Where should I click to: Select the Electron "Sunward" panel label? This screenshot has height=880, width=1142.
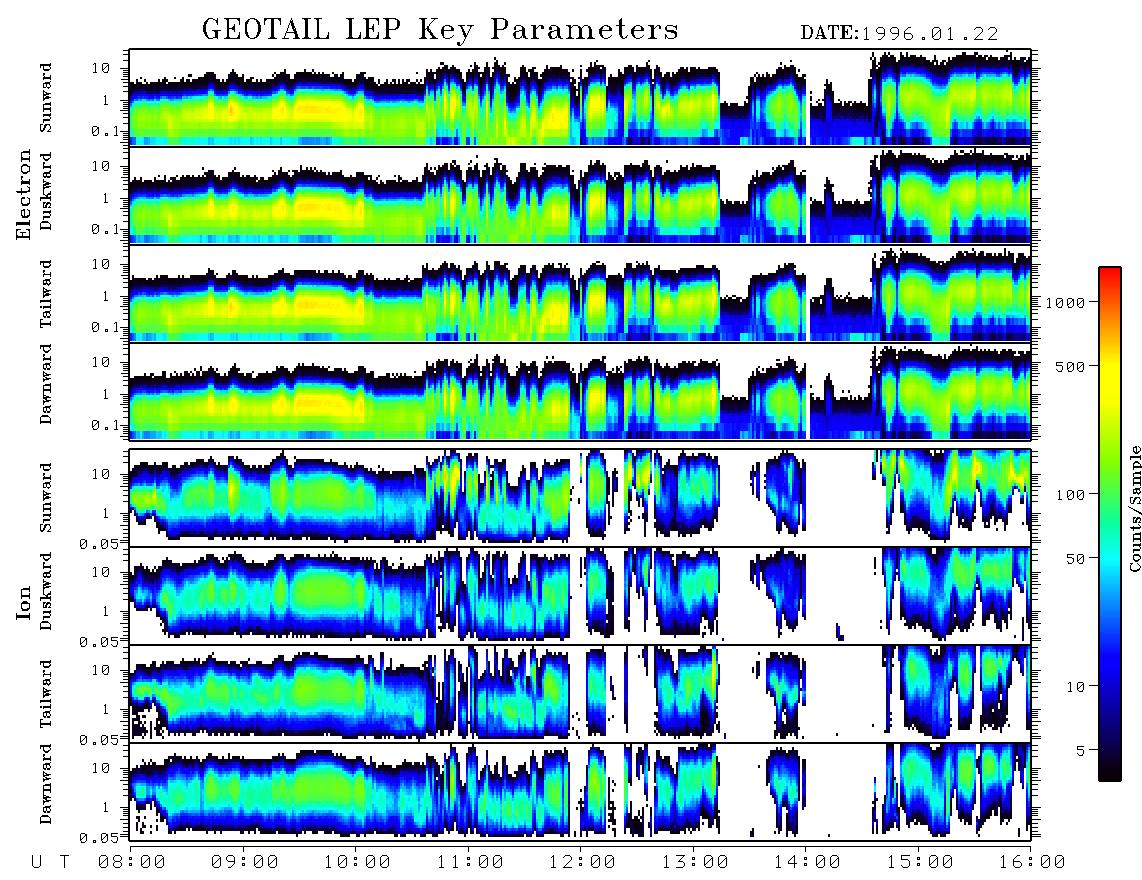(x=46, y=98)
